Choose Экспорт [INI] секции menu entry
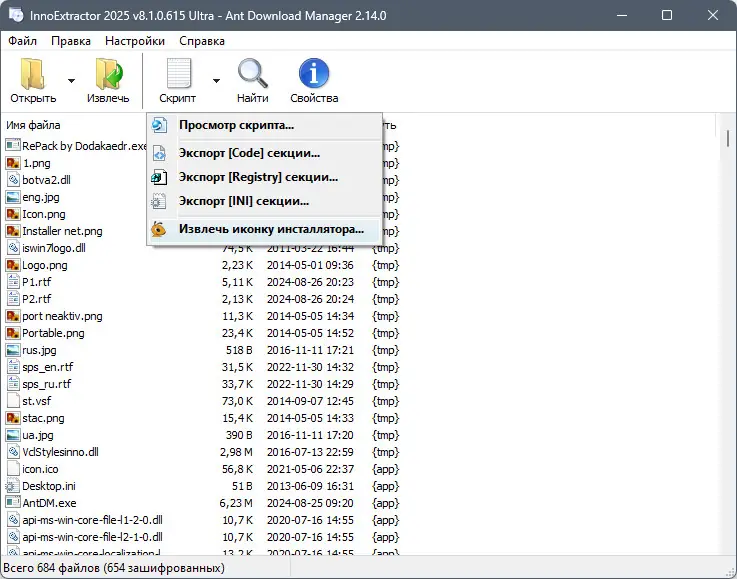This screenshot has width=737, height=579. (243, 201)
